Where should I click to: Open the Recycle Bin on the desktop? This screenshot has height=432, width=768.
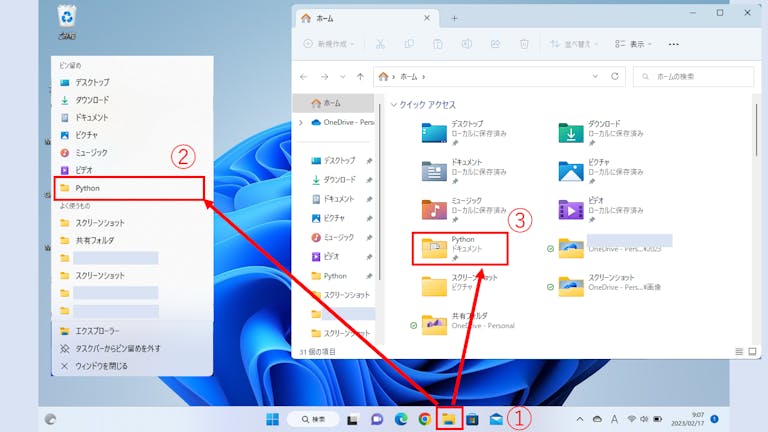coord(67,22)
